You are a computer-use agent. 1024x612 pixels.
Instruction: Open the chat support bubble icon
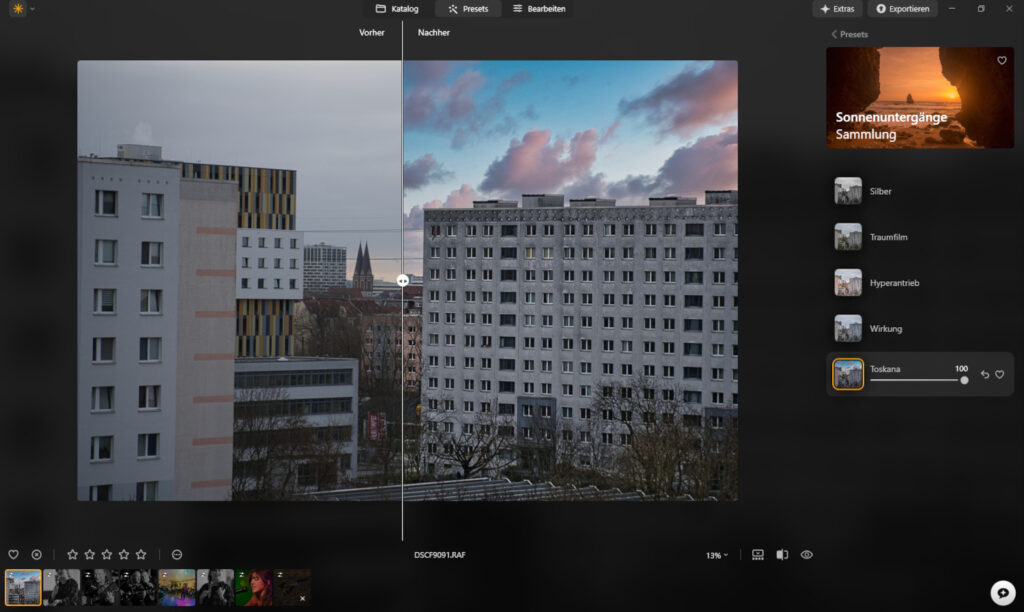coord(1001,591)
